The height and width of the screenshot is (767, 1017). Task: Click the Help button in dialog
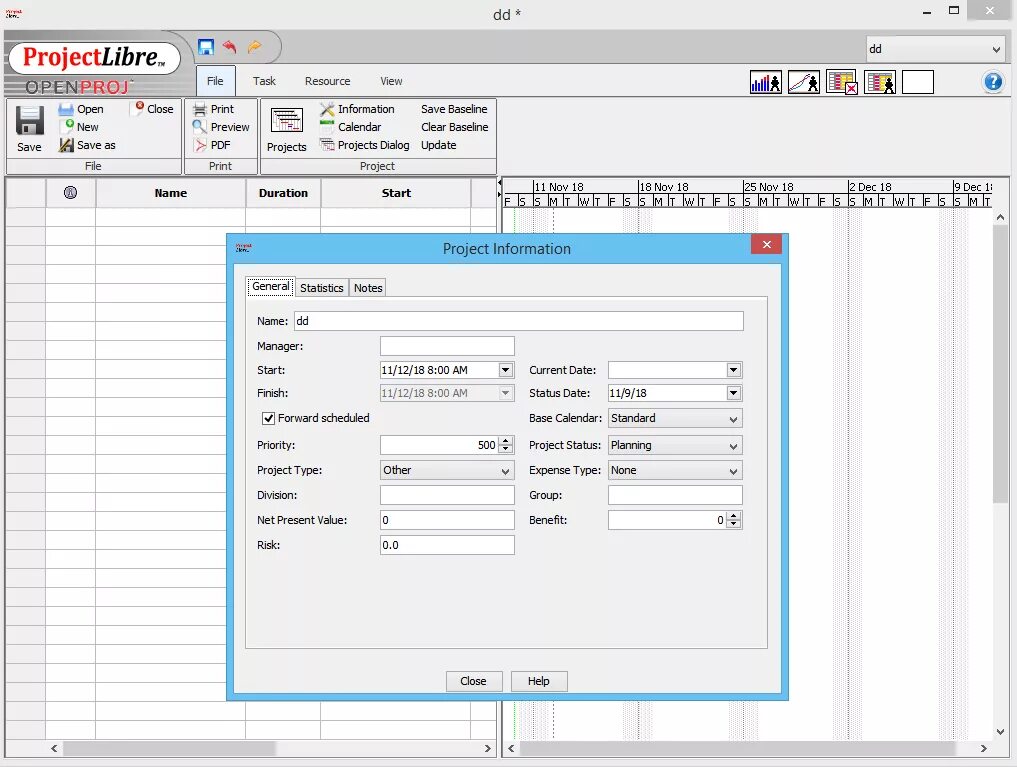pyautogui.click(x=538, y=681)
